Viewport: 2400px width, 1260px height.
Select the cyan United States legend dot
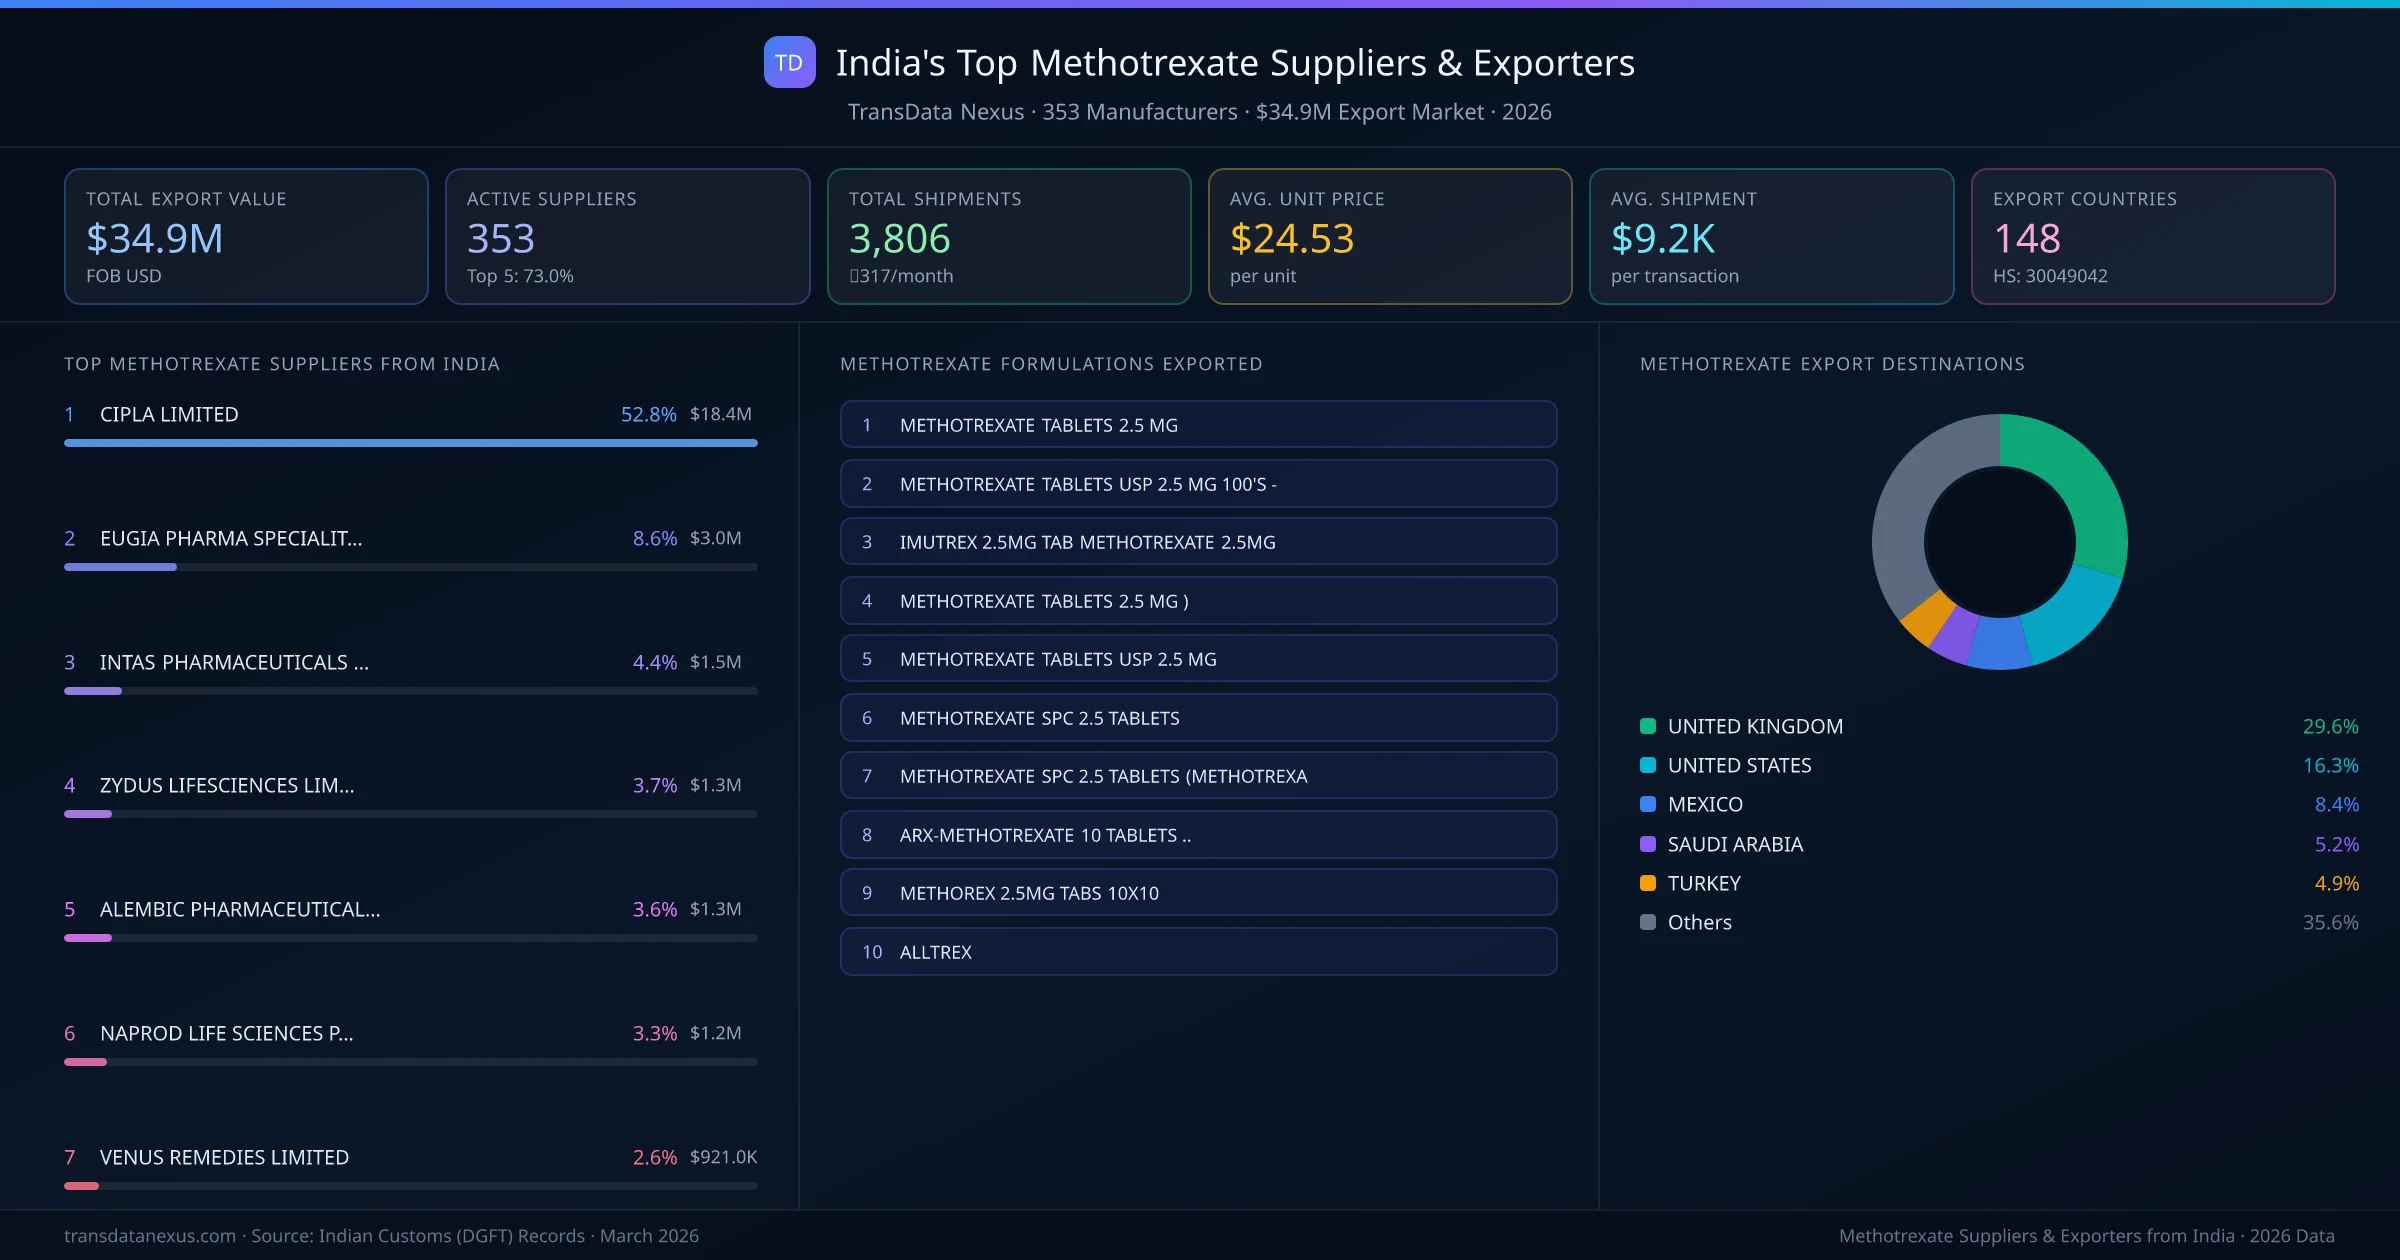1647,765
